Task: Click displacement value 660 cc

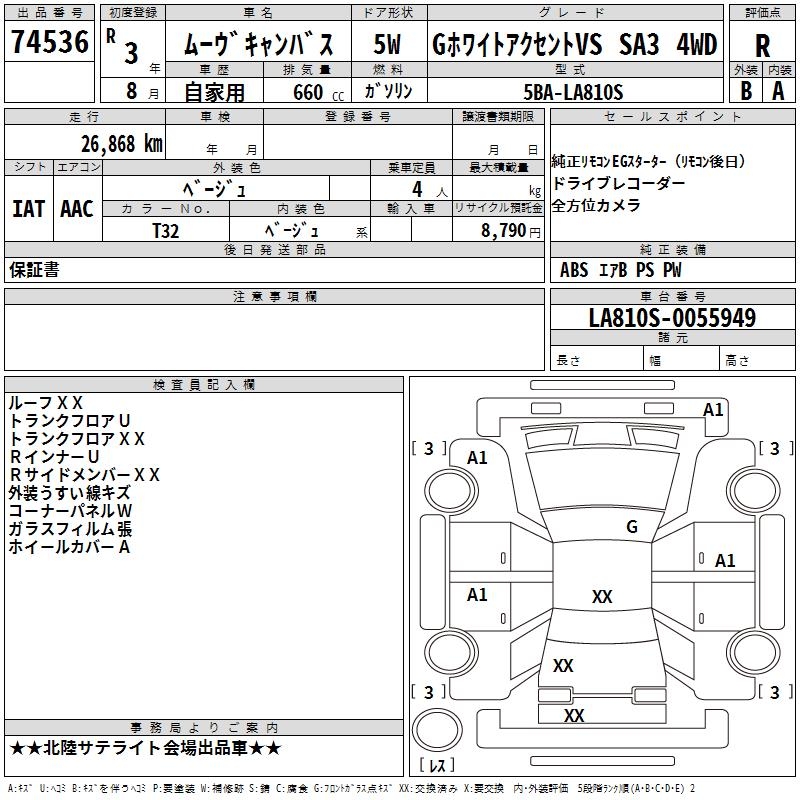Action: (x=318, y=92)
